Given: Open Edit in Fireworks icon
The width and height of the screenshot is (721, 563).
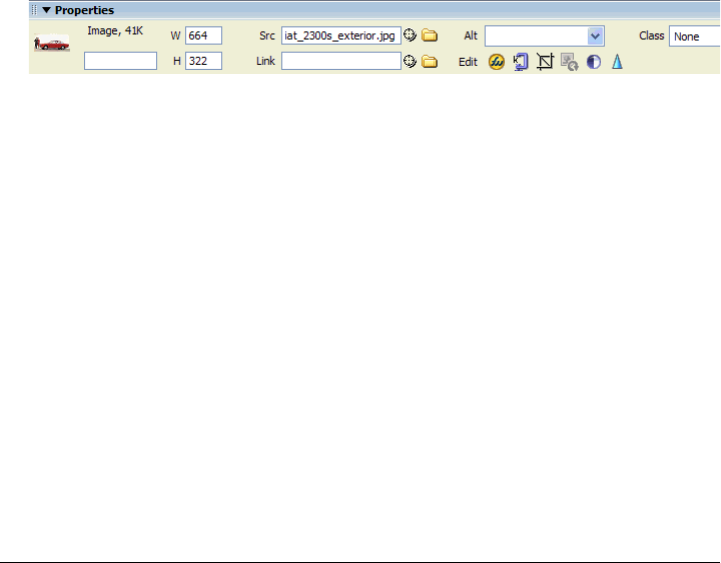Looking at the screenshot, I should [x=496, y=62].
